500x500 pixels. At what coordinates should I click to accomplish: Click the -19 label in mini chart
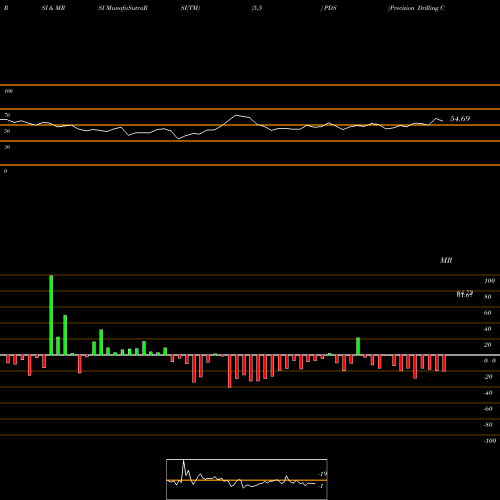[x=323, y=474]
